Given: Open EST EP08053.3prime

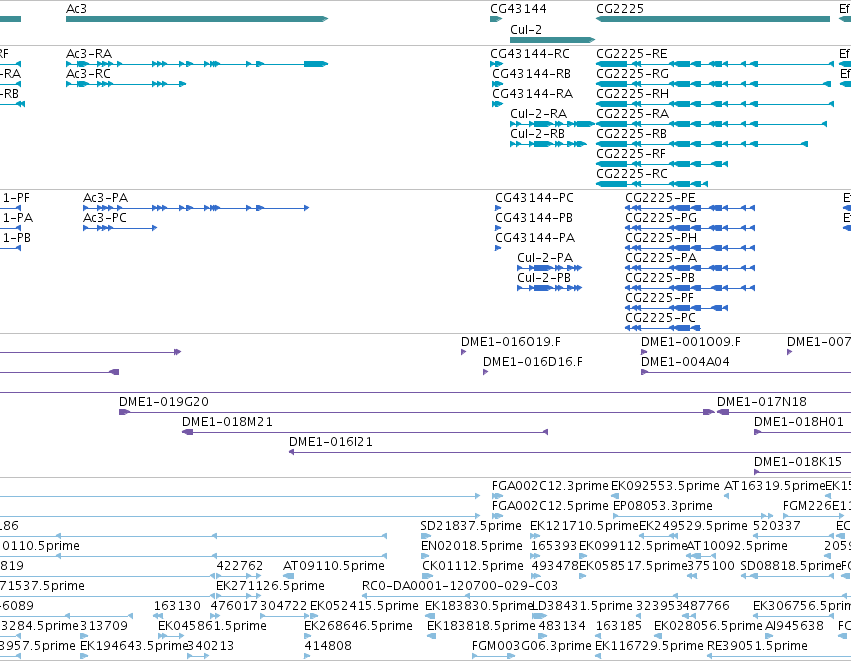Looking at the screenshot, I should coord(693,516).
